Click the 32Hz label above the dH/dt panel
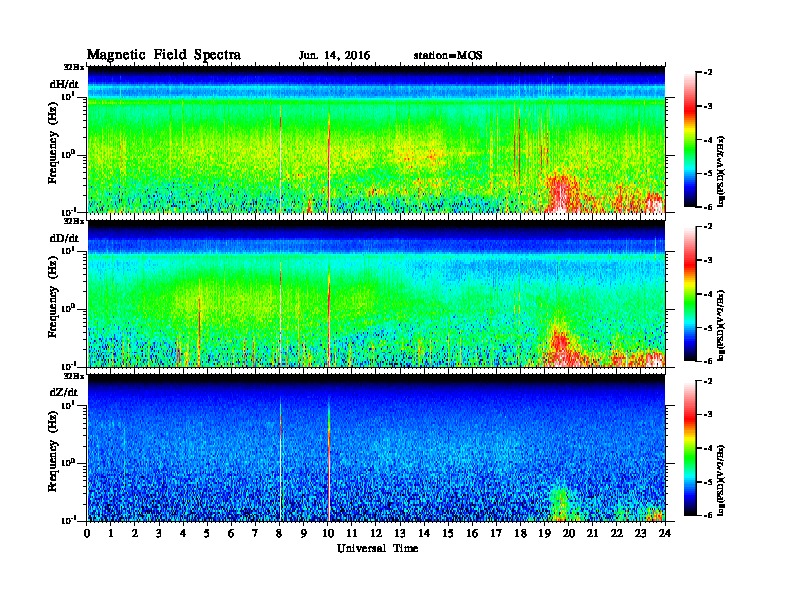This screenshot has width=792, height=612. [74, 67]
